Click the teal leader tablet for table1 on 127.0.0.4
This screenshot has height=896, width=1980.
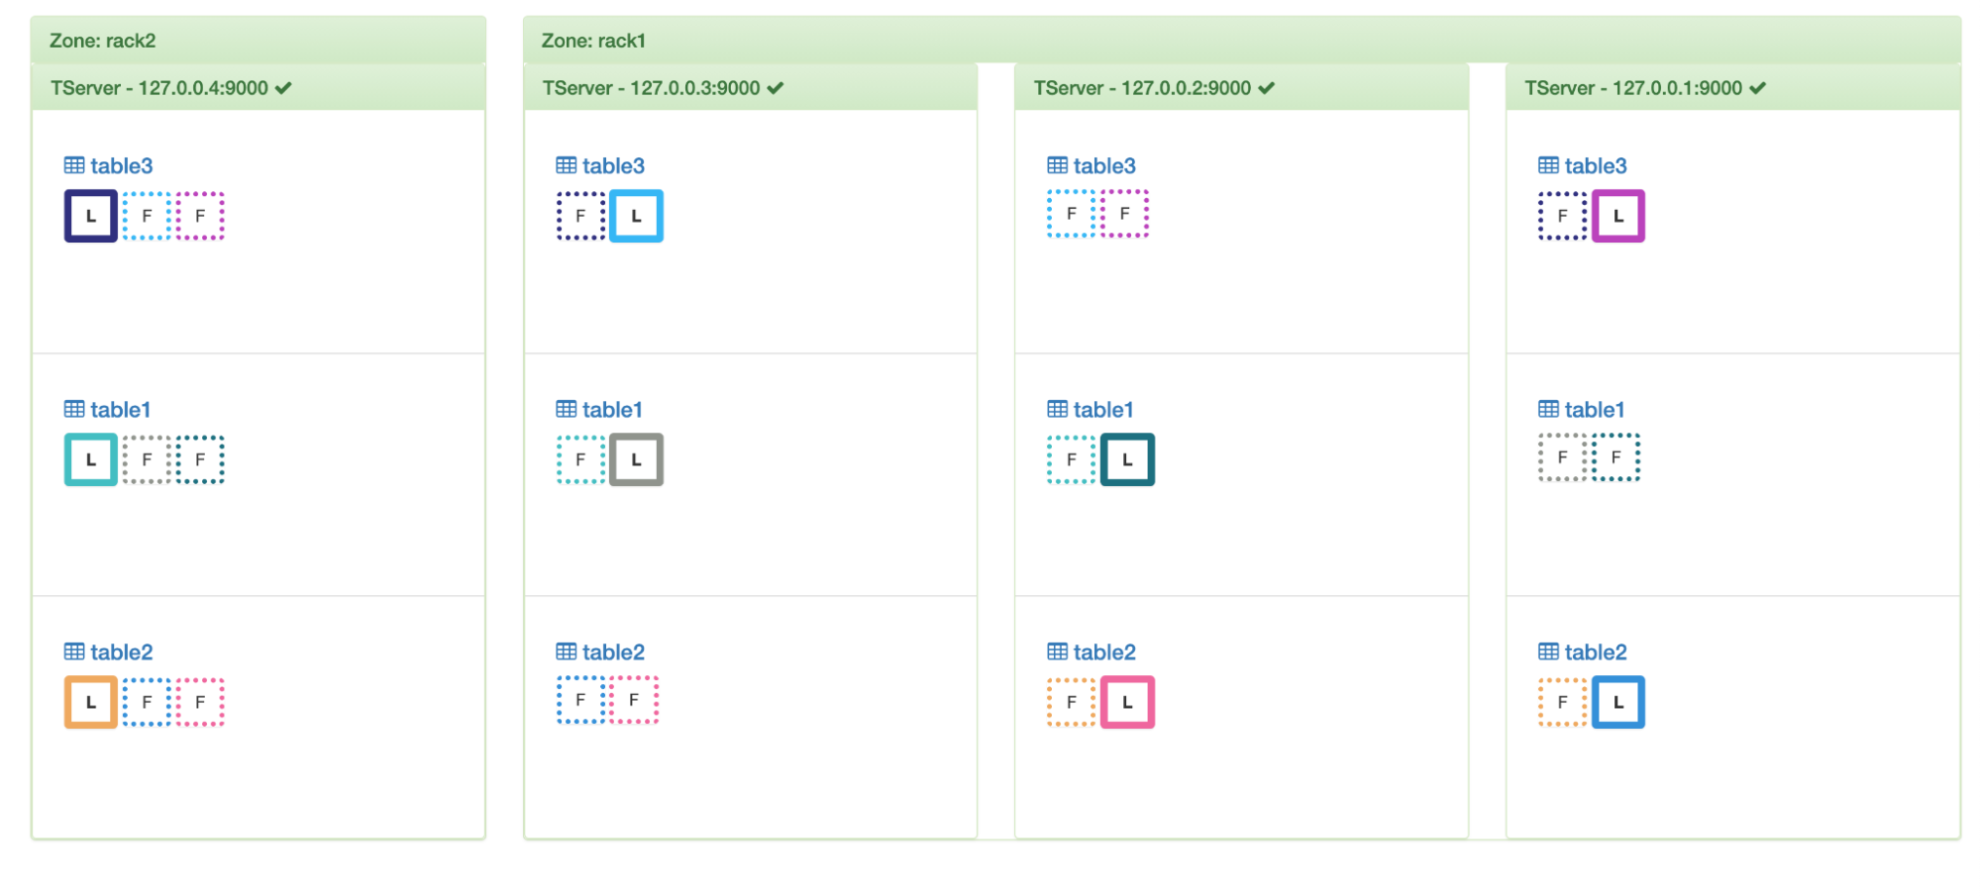tap(89, 459)
